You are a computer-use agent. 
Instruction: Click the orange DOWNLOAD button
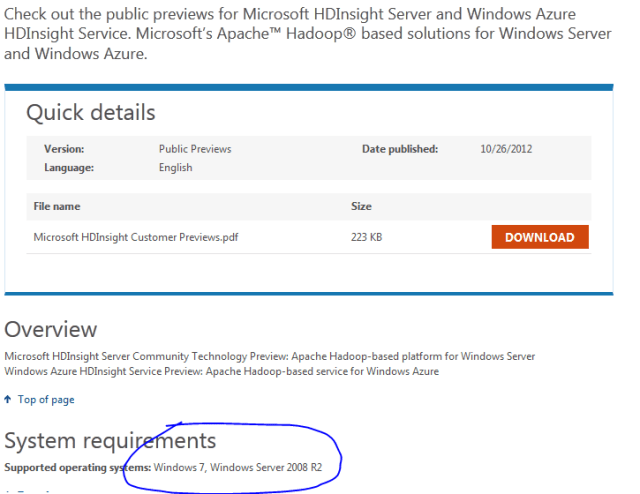point(540,237)
